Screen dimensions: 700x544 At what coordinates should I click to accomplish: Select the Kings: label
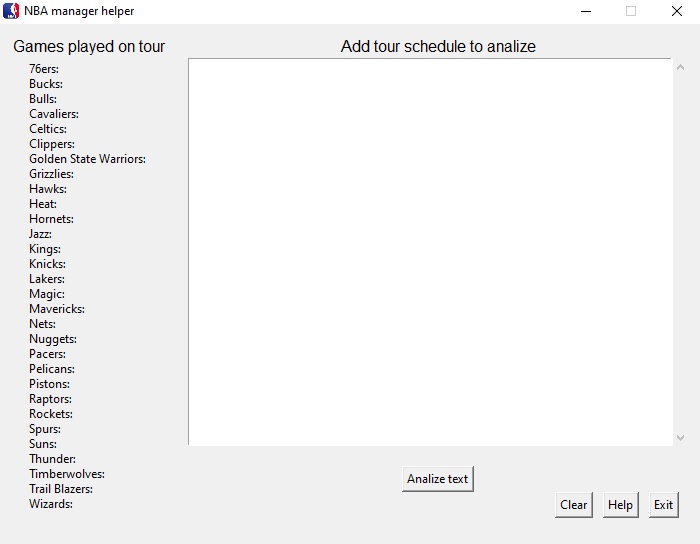pos(45,249)
